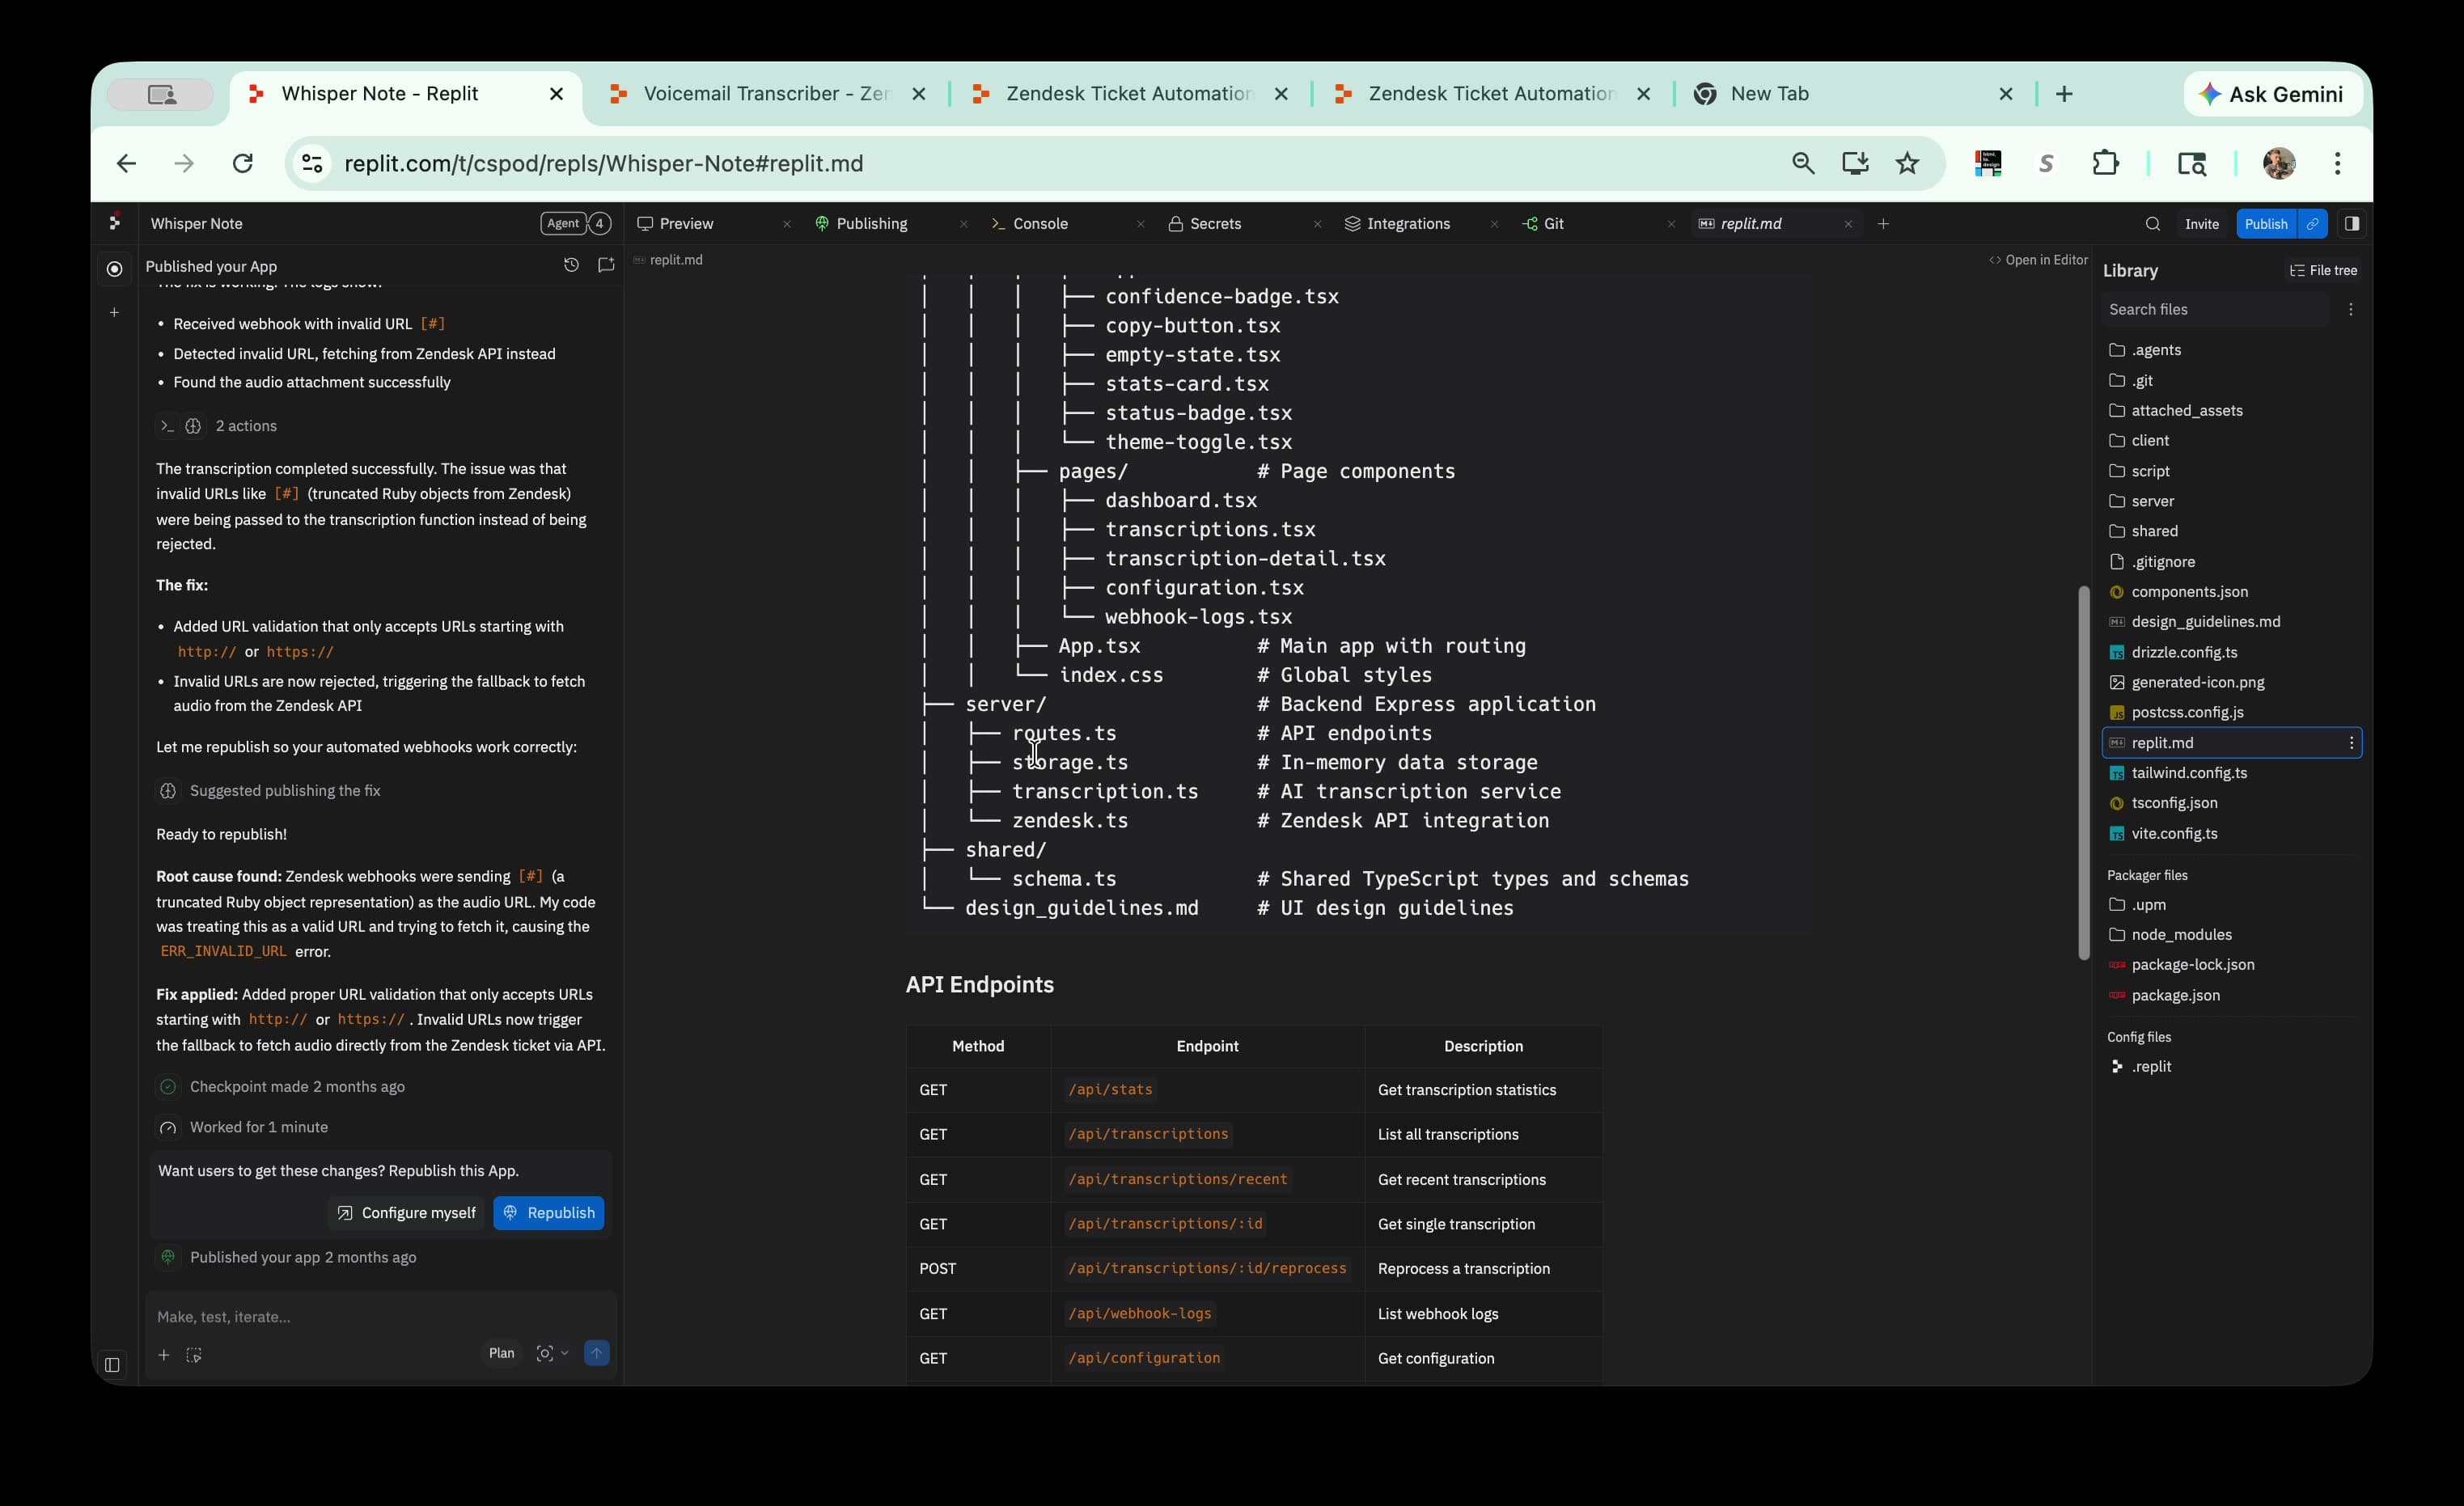Open the app testing mode dropdown chevron
This screenshot has width=2464, height=1506.
click(564, 1353)
